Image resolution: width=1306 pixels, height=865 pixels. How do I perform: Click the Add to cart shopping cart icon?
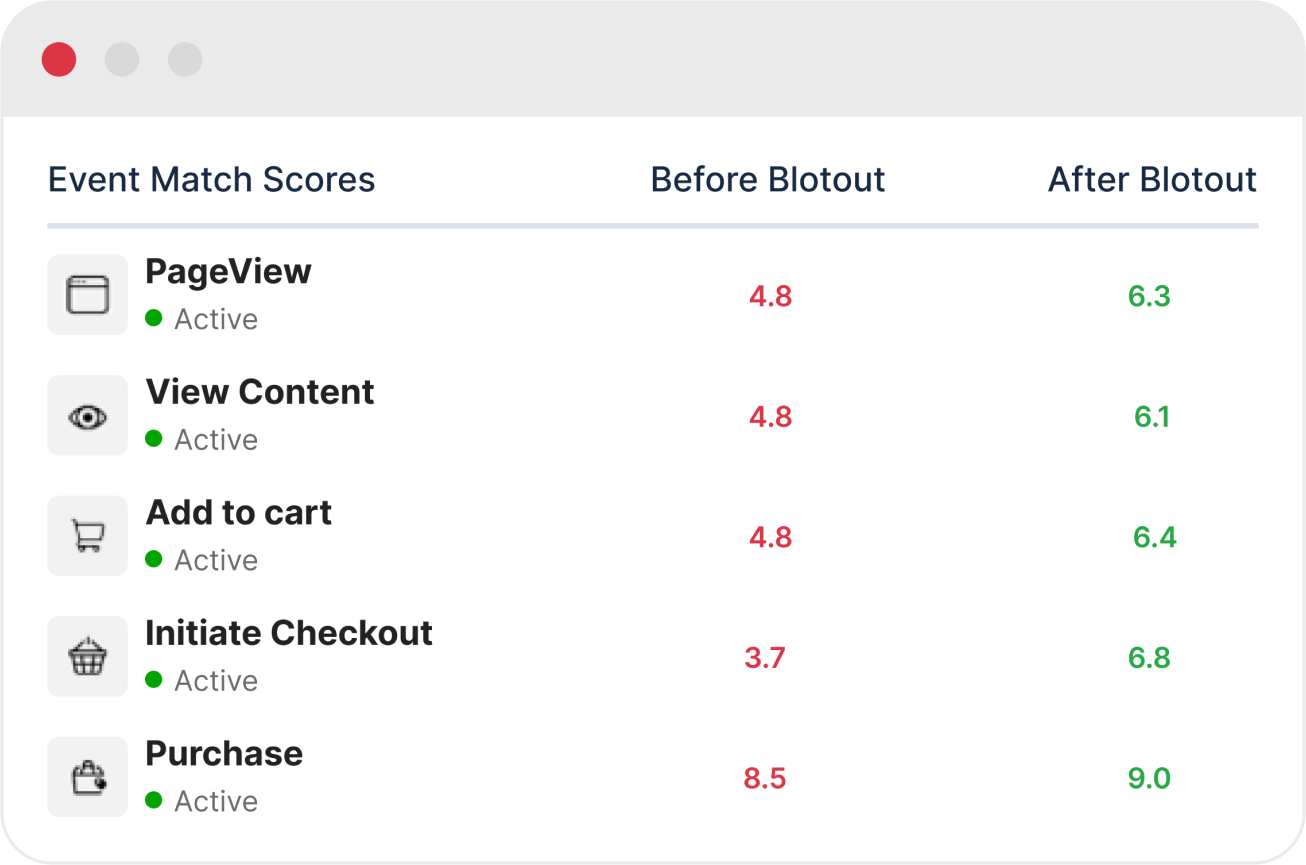87,536
